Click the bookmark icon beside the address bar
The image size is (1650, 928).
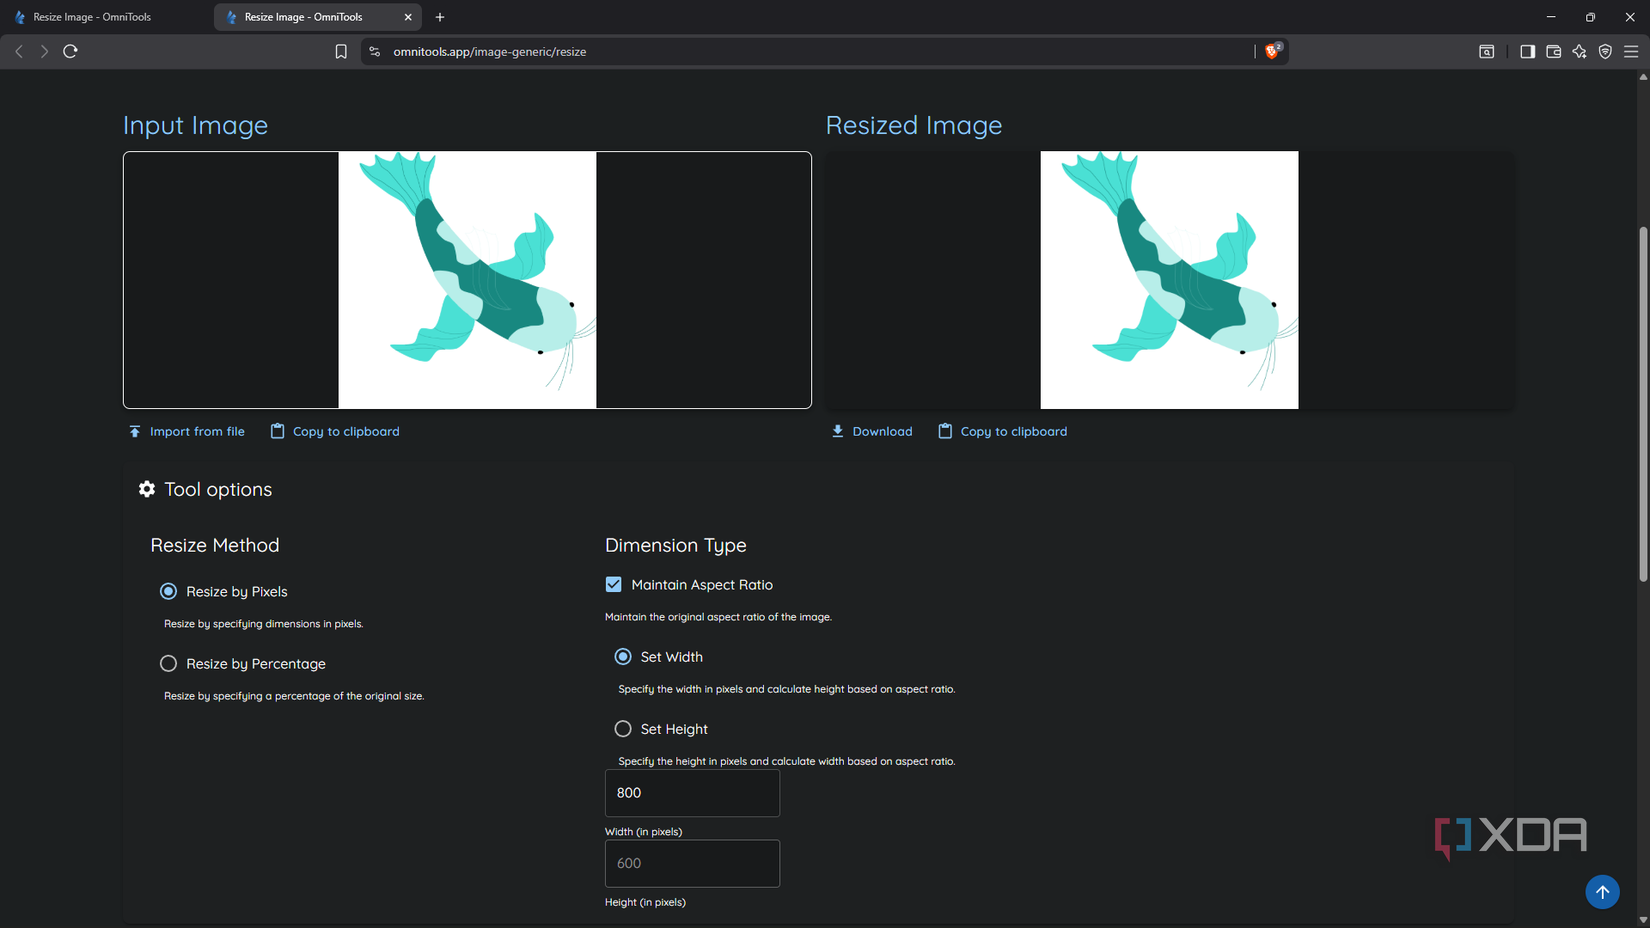(340, 51)
